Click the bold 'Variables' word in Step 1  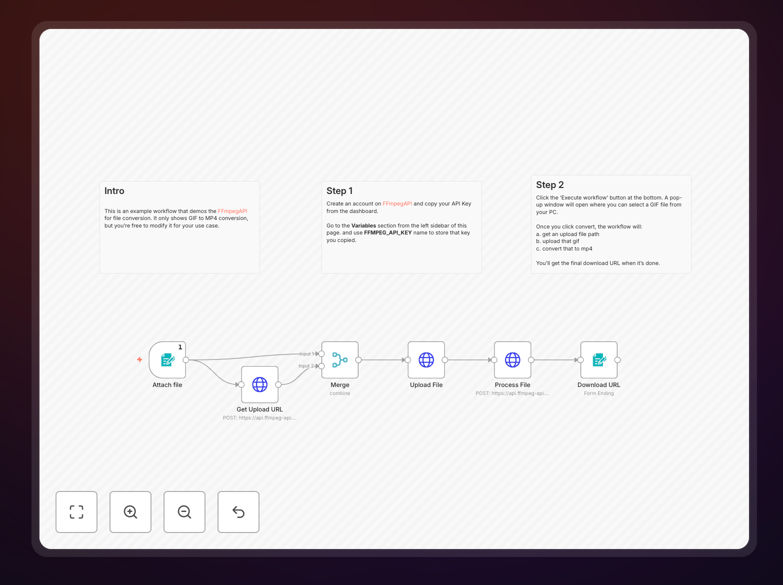click(364, 225)
